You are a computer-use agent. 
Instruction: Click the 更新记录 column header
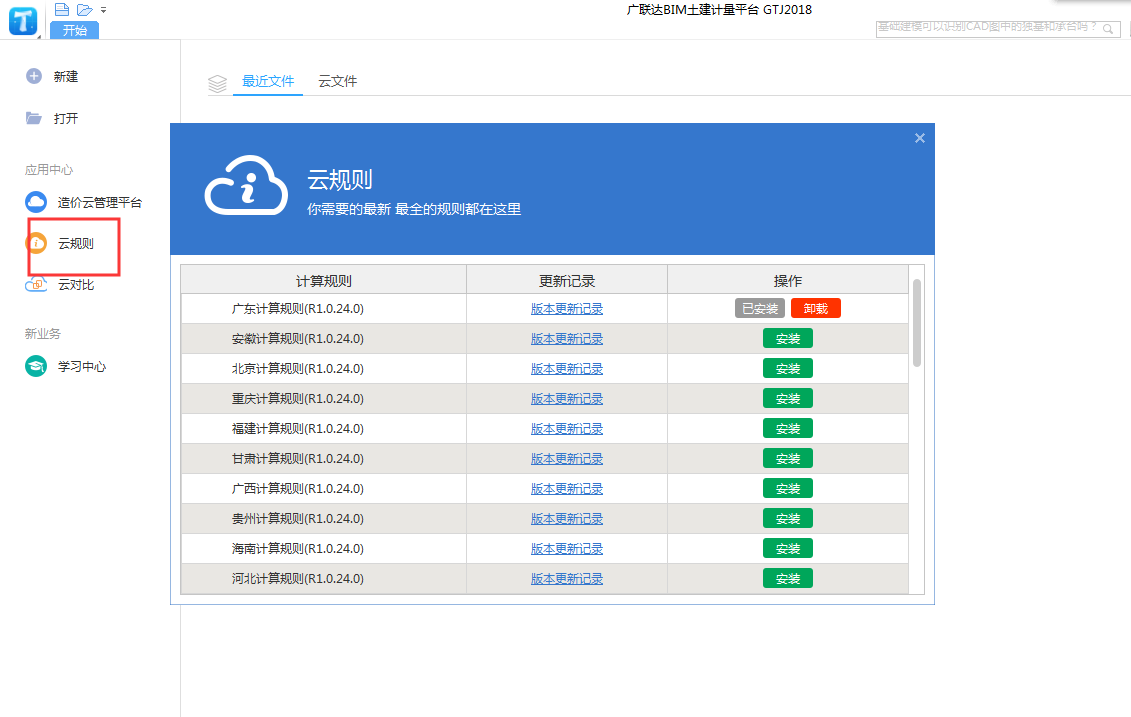pos(567,281)
